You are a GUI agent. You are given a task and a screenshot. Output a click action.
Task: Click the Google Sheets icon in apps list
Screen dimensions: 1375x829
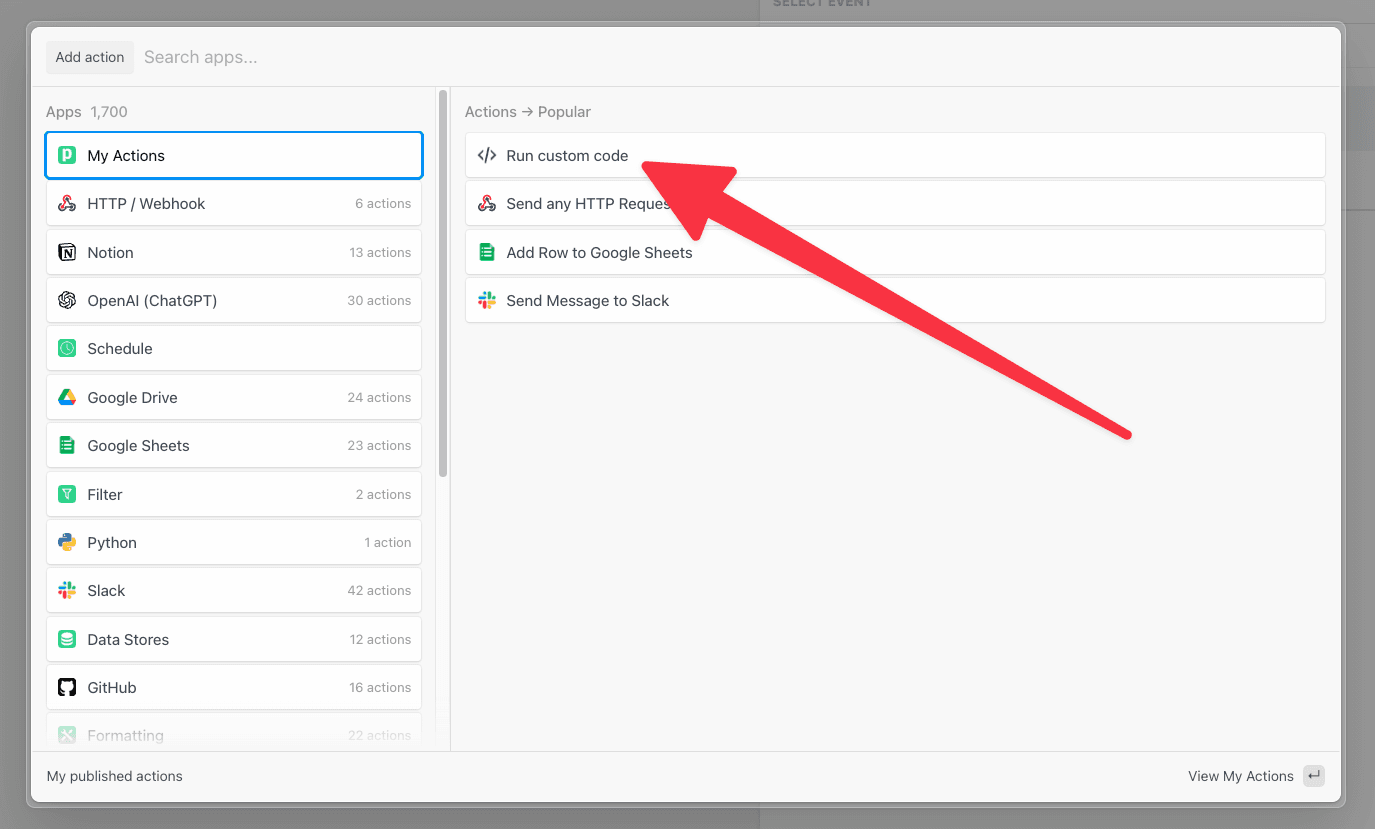[x=67, y=445]
